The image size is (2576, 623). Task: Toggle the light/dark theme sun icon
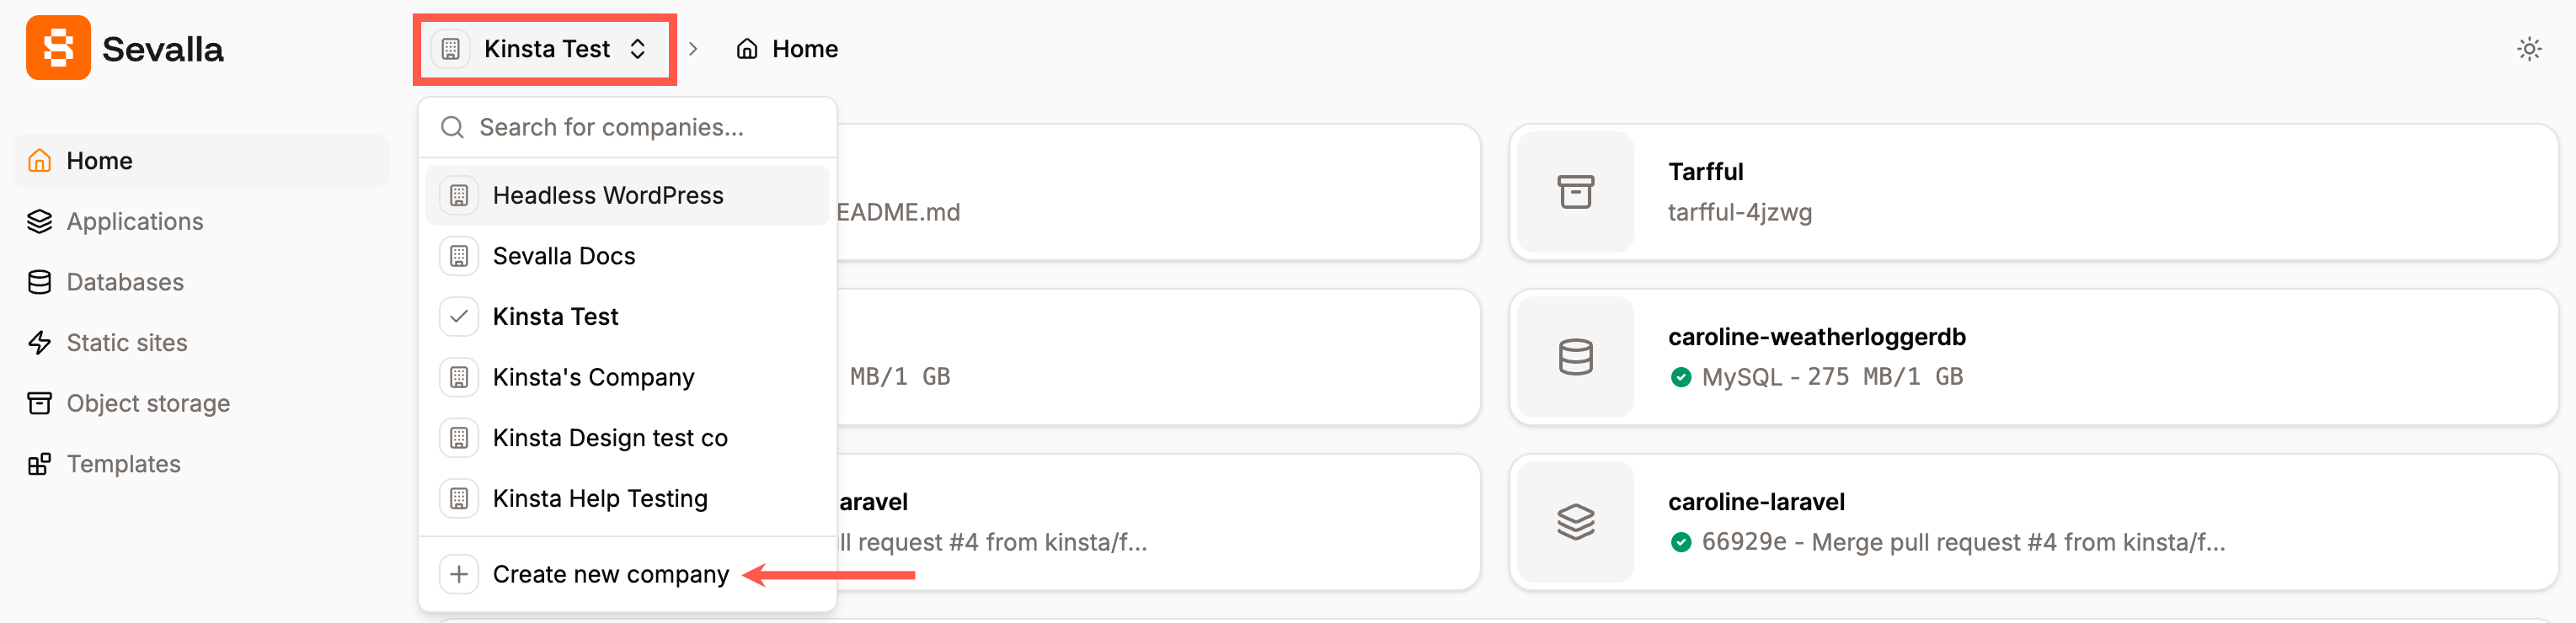[x=2529, y=49]
